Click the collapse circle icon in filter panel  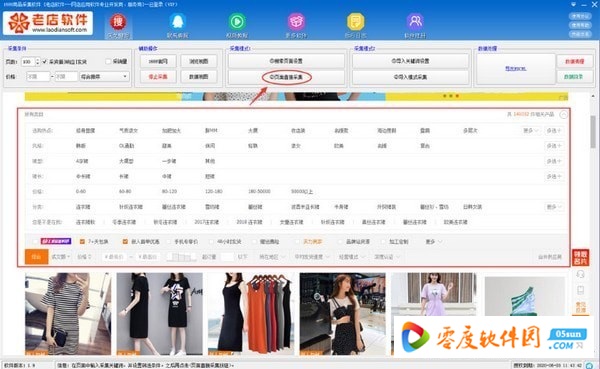tap(563, 114)
